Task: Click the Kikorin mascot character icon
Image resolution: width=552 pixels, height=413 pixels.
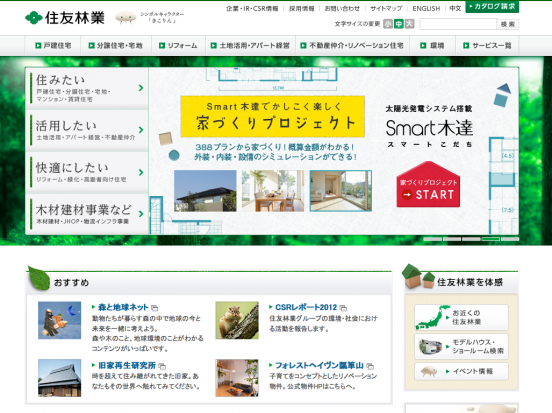Action: (126, 17)
